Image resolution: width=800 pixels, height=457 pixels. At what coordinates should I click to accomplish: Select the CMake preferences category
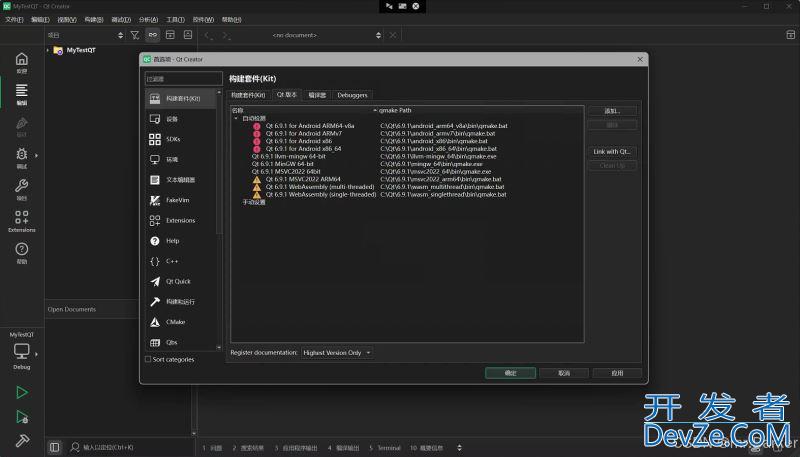[175, 322]
